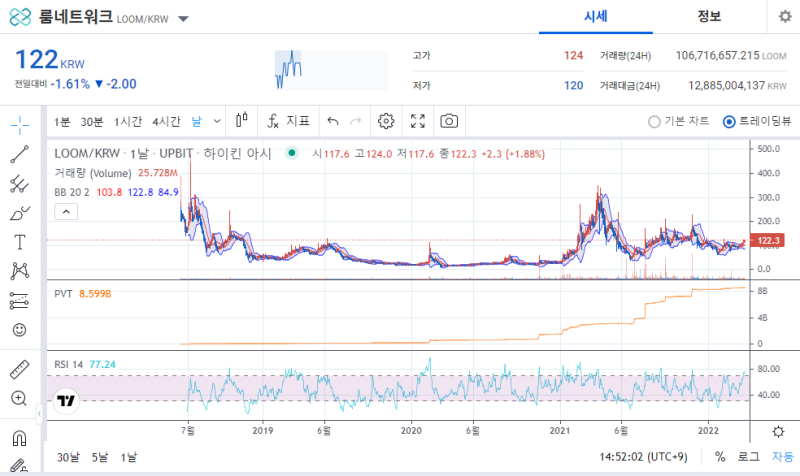Set range to 5날

pyautogui.click(x=100, y=457)
